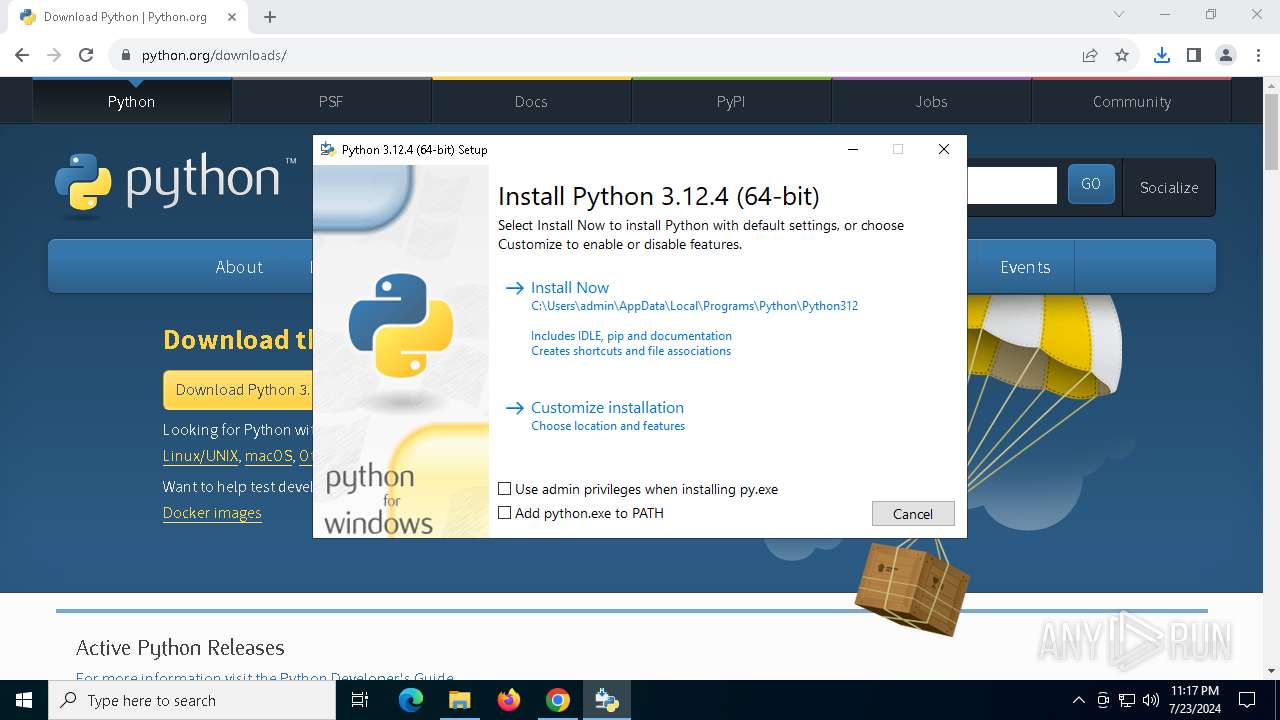Open the Socialize menu
The image size is (1280, 720).
(x=1169, y=187)
